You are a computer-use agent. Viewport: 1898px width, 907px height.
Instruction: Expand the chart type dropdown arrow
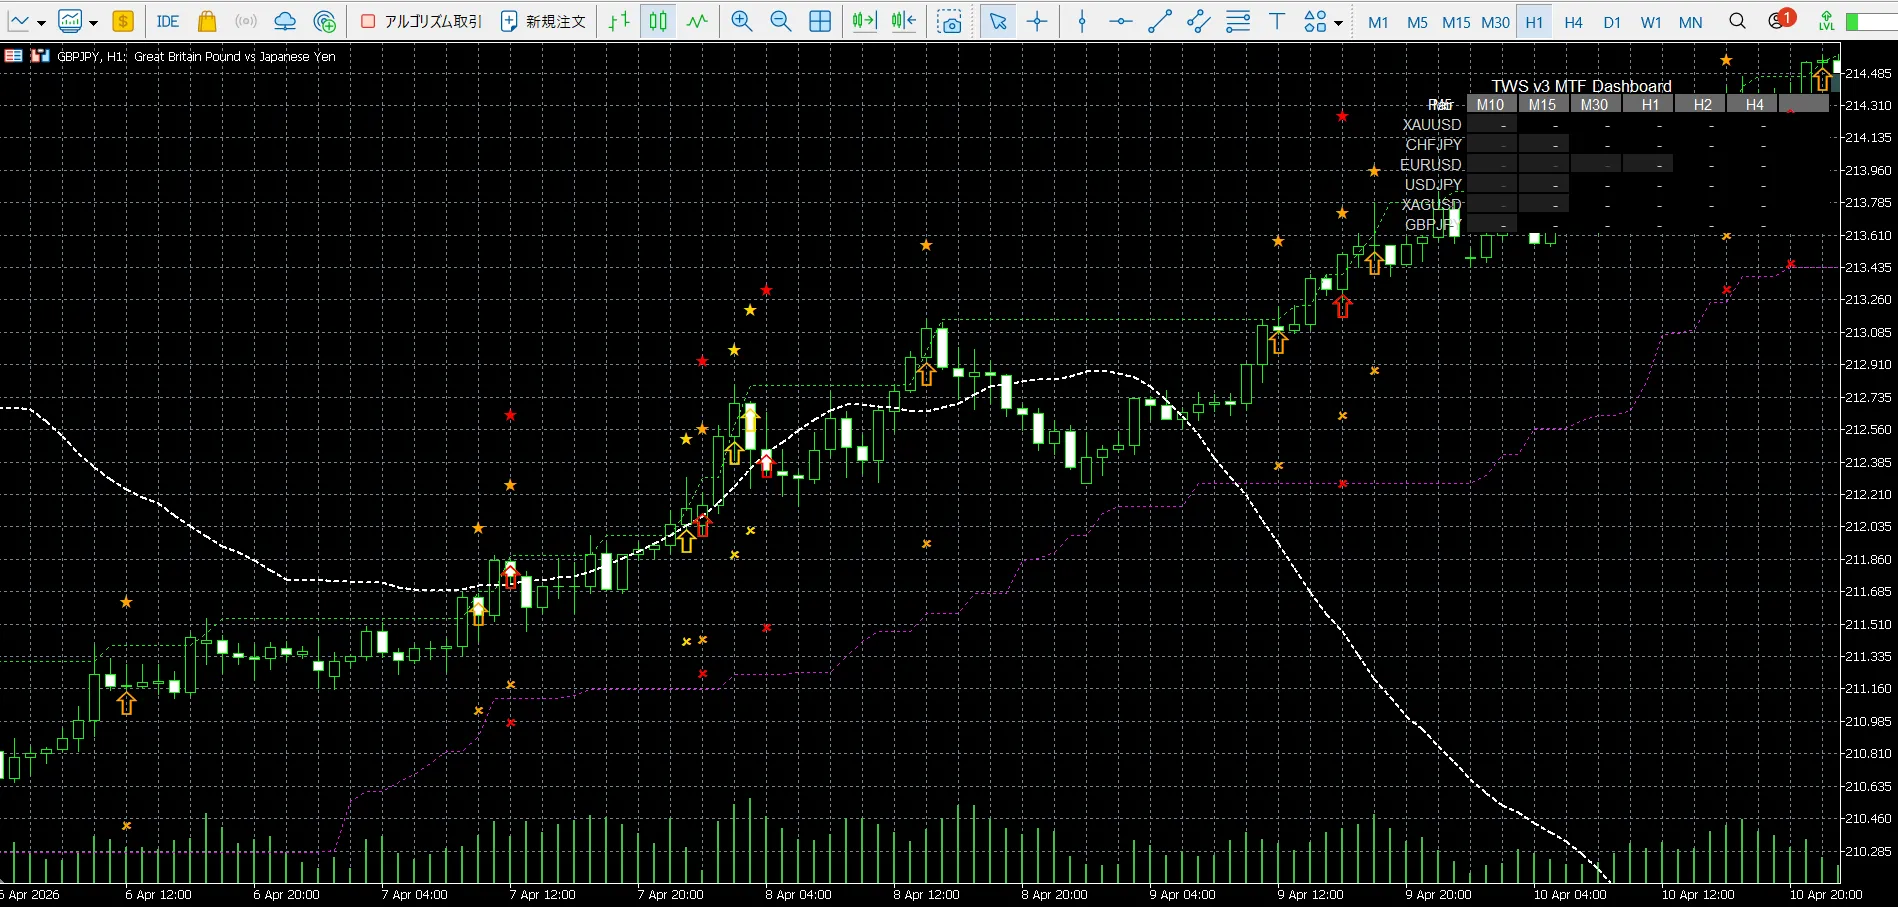click(x=41, y=22)
